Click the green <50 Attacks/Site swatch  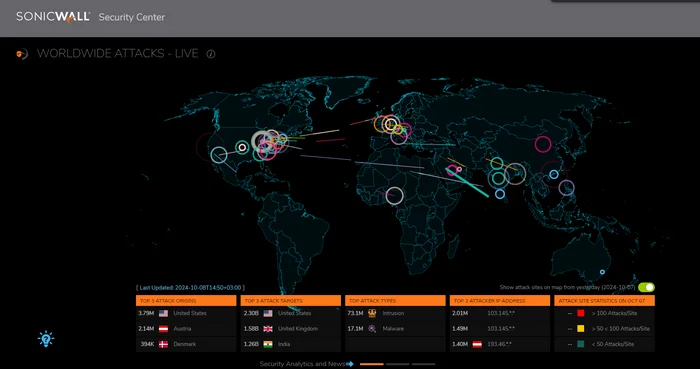click(581, 344)
